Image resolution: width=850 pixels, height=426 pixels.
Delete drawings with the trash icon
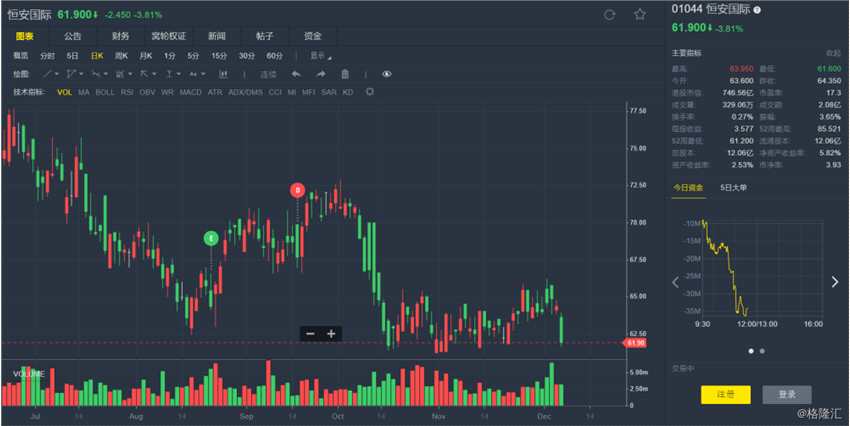pos(345,74)
